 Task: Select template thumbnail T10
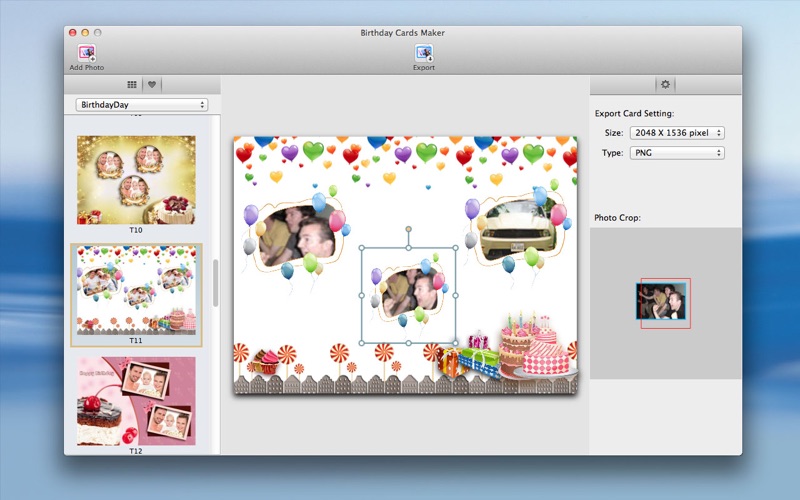pyautogui.click(x=136, y=180)
